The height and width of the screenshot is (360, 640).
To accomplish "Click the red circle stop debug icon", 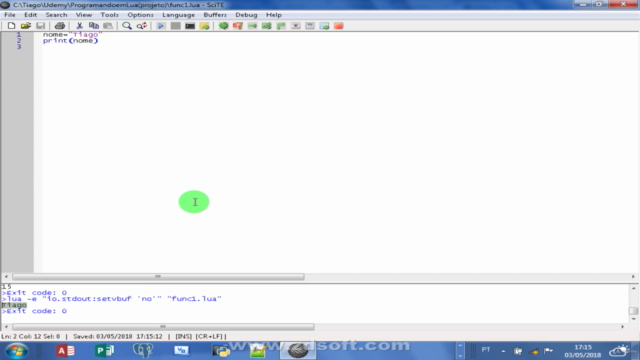I will point(339,26).
